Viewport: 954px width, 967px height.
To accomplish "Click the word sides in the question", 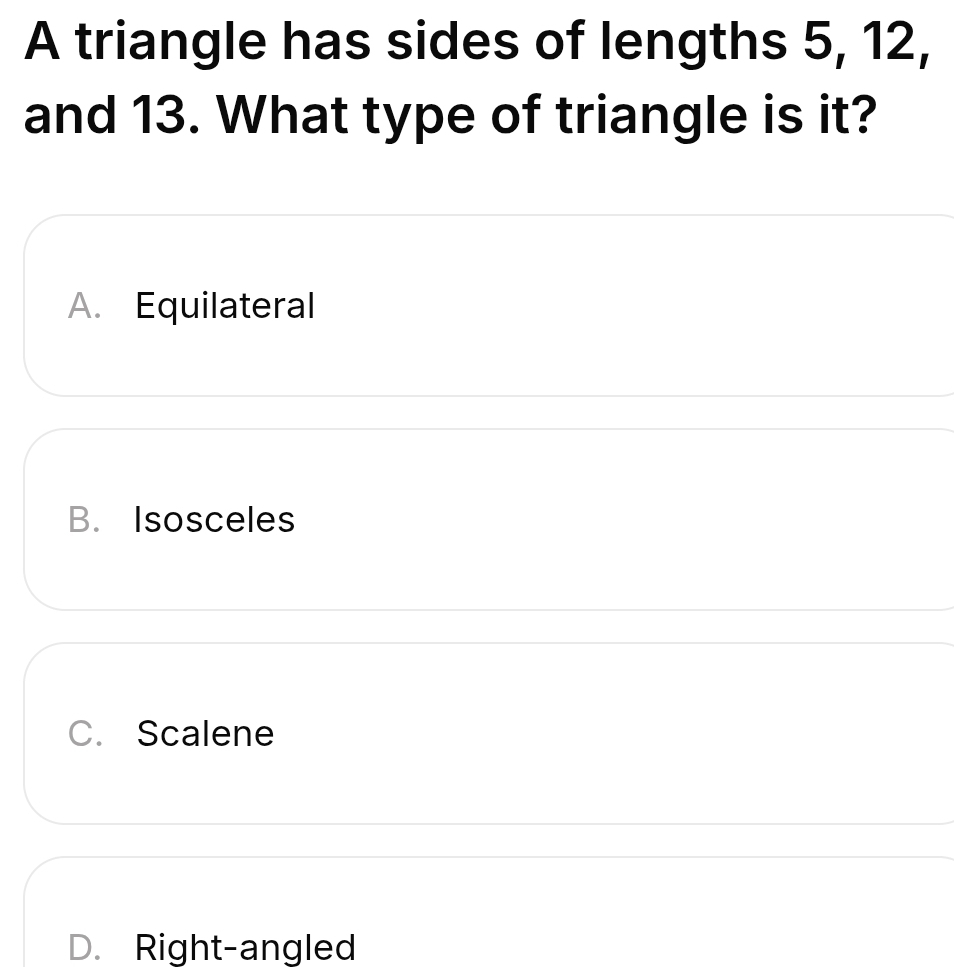I will pos(453,42).
